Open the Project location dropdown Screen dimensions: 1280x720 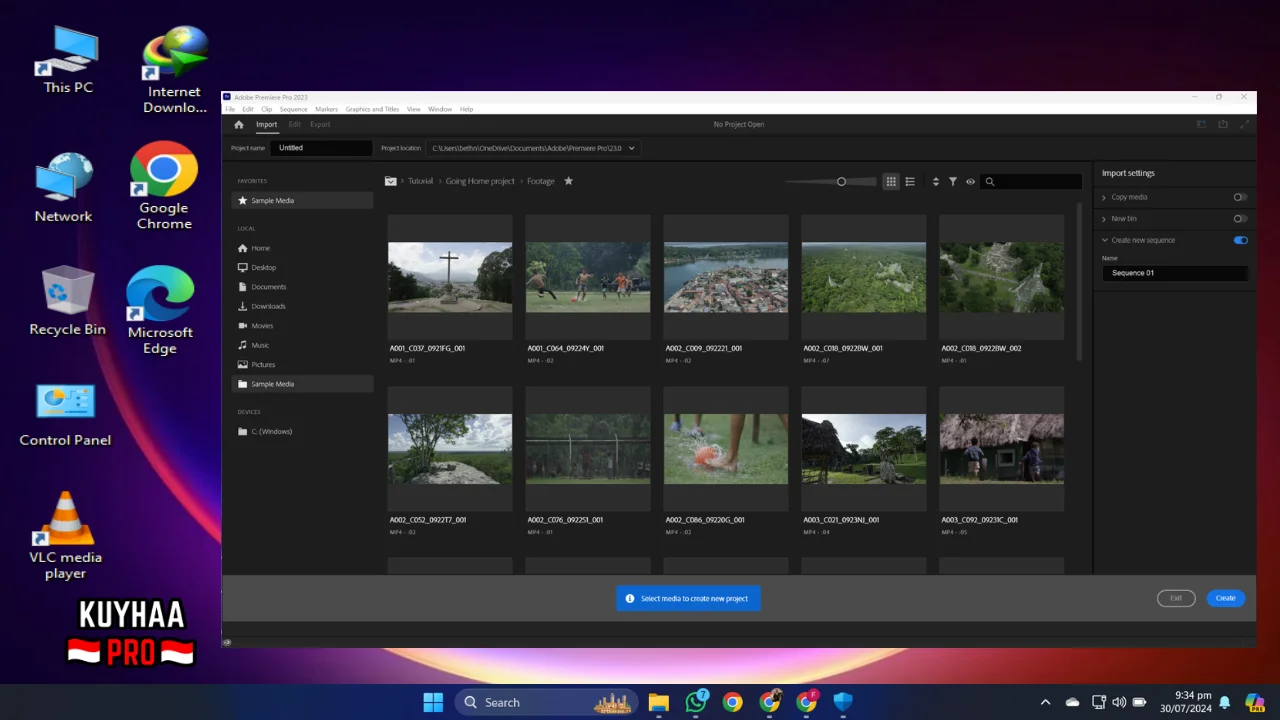533,148
